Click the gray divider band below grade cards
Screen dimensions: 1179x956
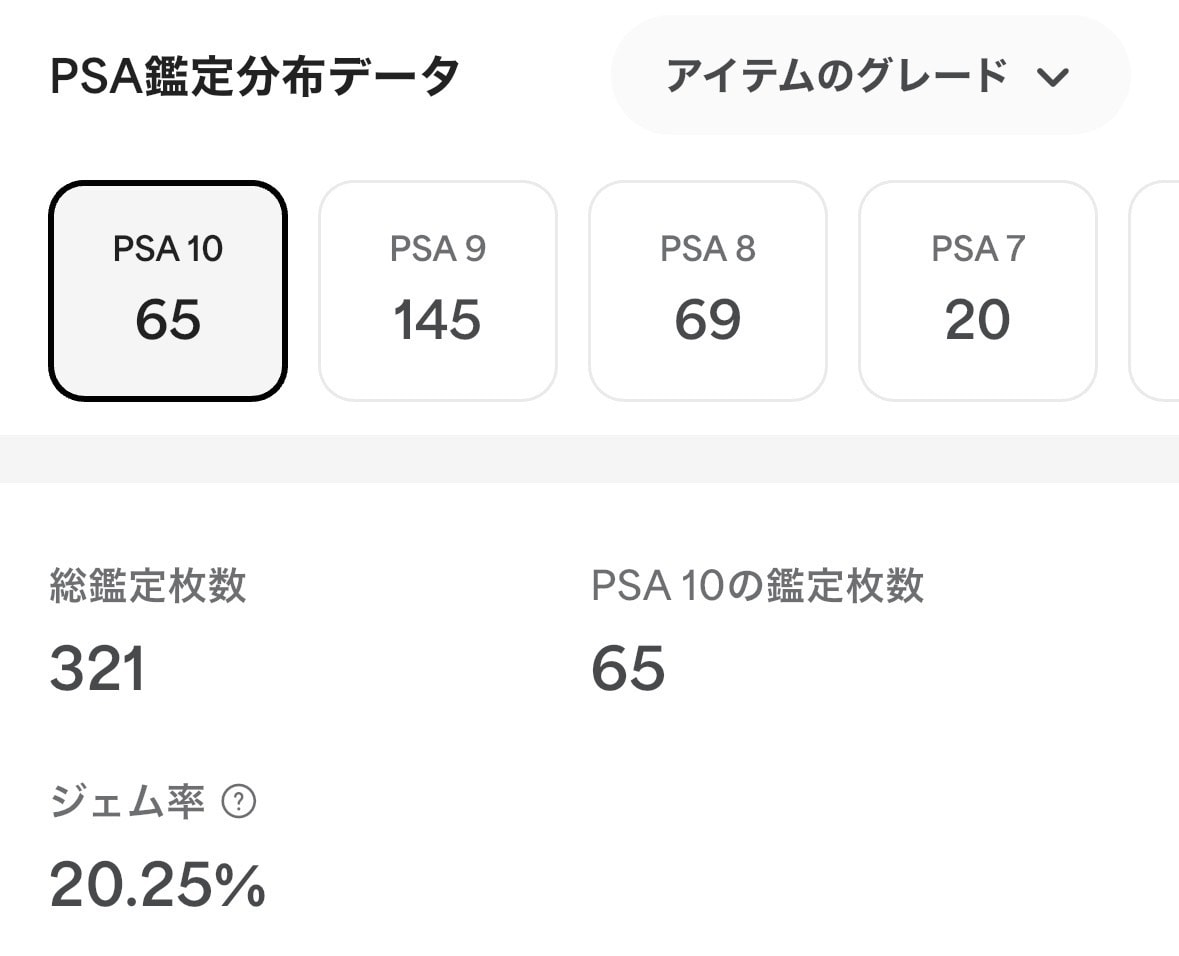(590, 459)
